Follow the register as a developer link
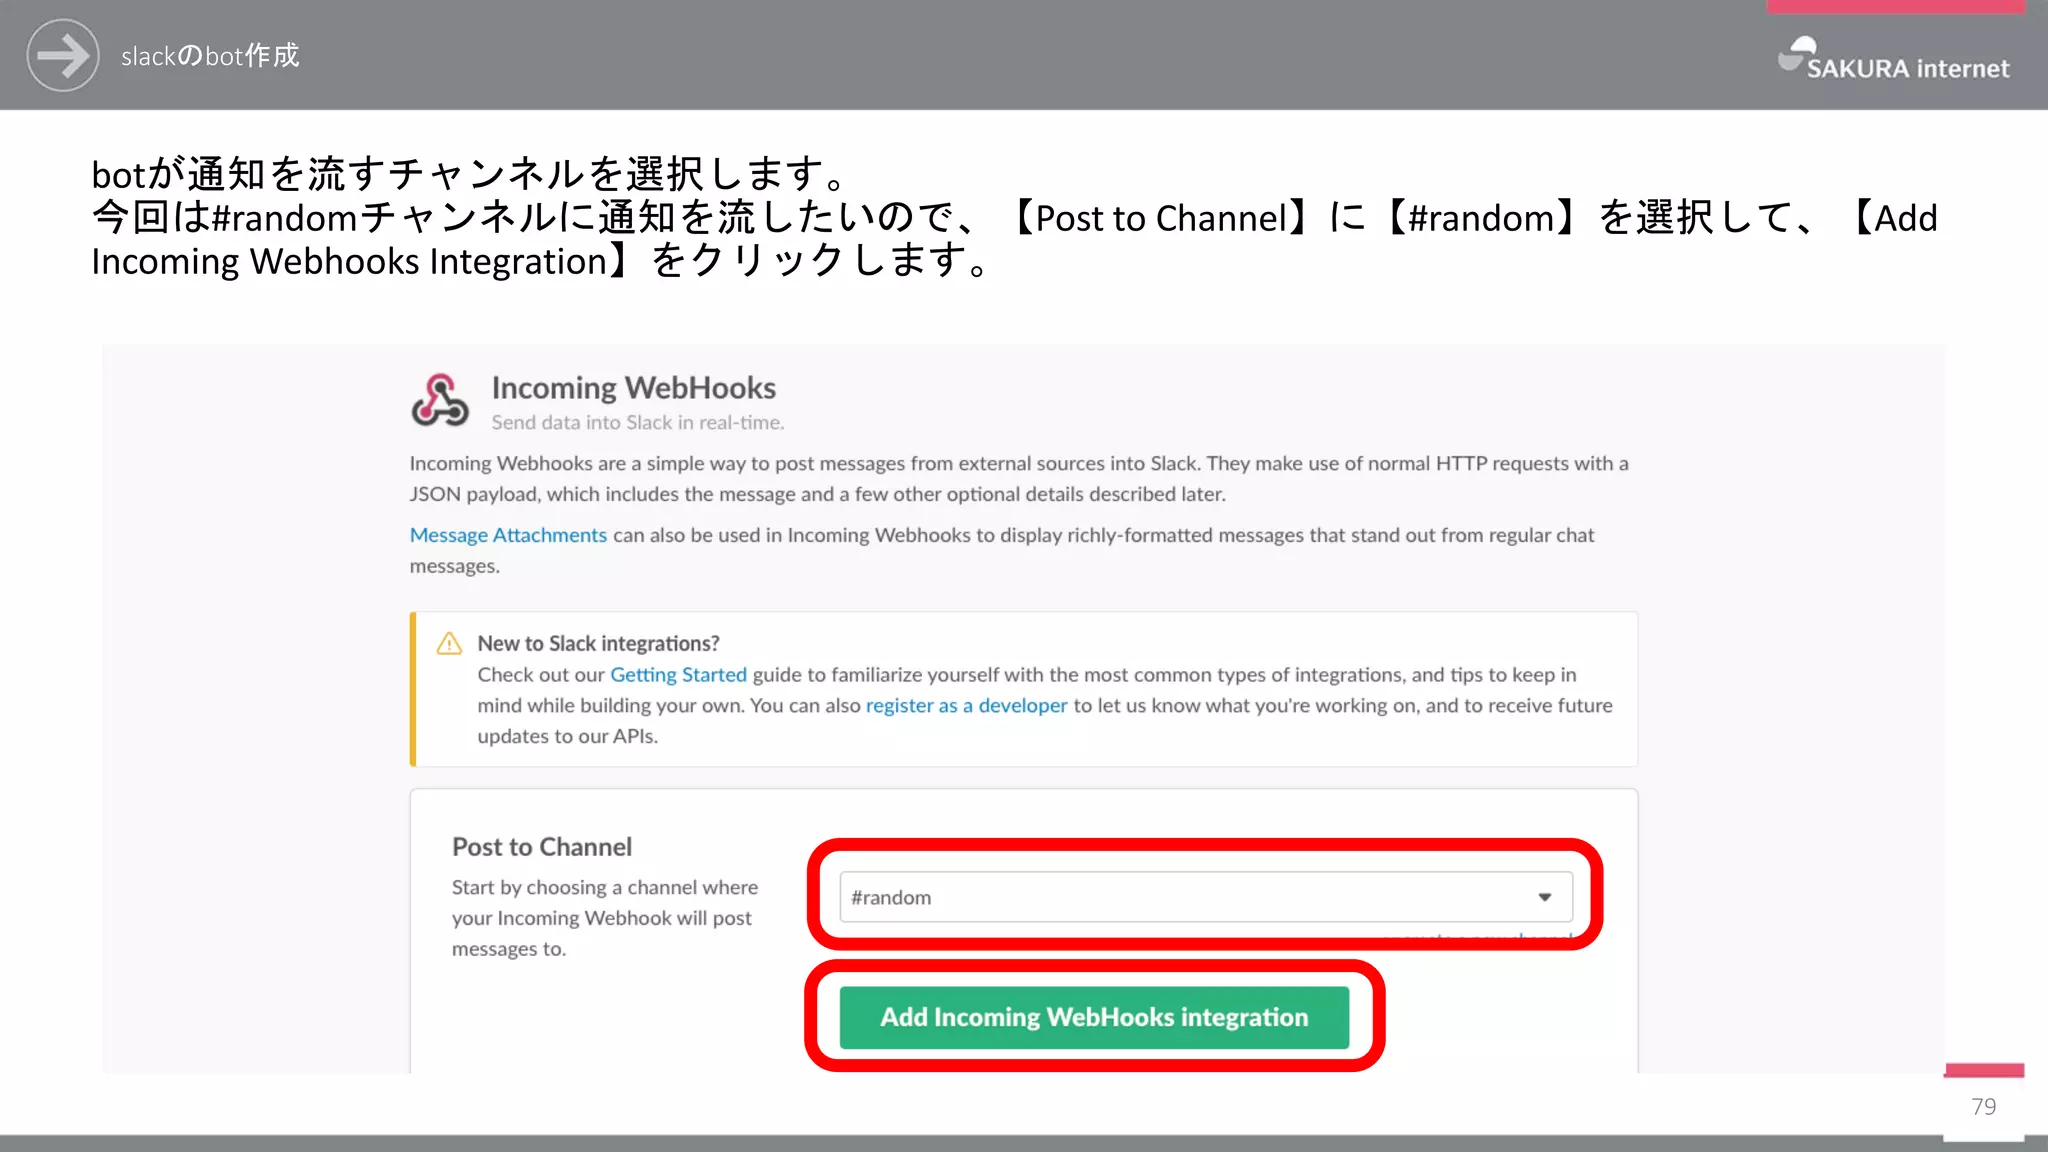Screen dimensions: 2048x1152 click(966, 706)
